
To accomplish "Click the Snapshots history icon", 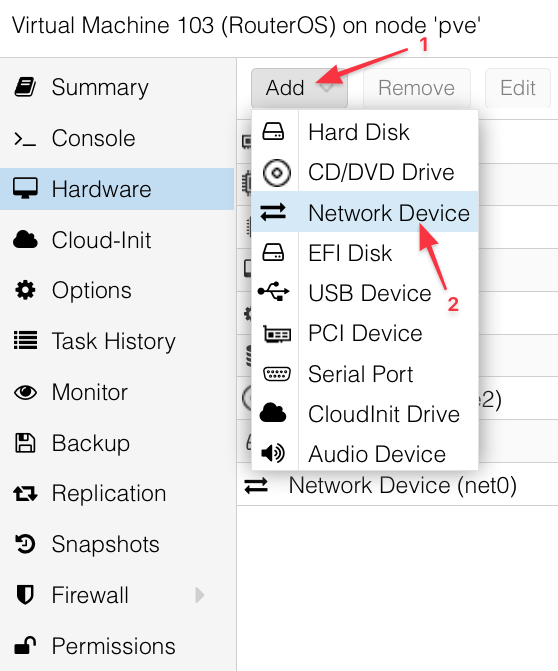I will tap(25, 544).
